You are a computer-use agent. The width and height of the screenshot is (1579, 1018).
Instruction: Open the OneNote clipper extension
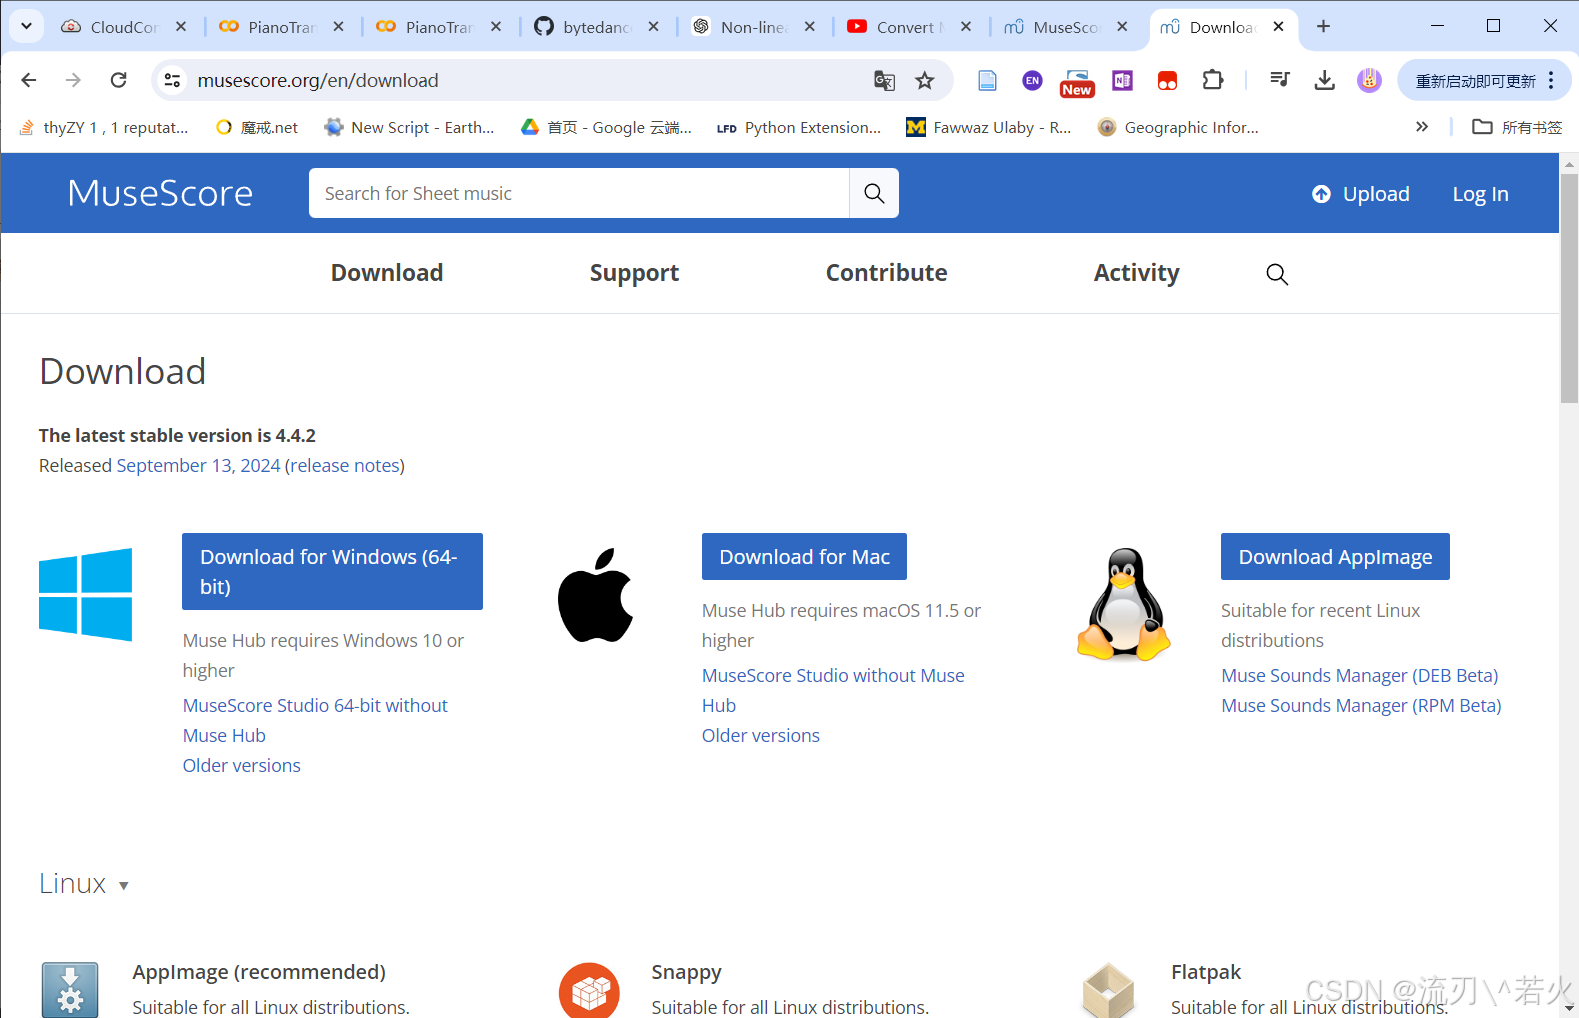tap(1122, 80)
